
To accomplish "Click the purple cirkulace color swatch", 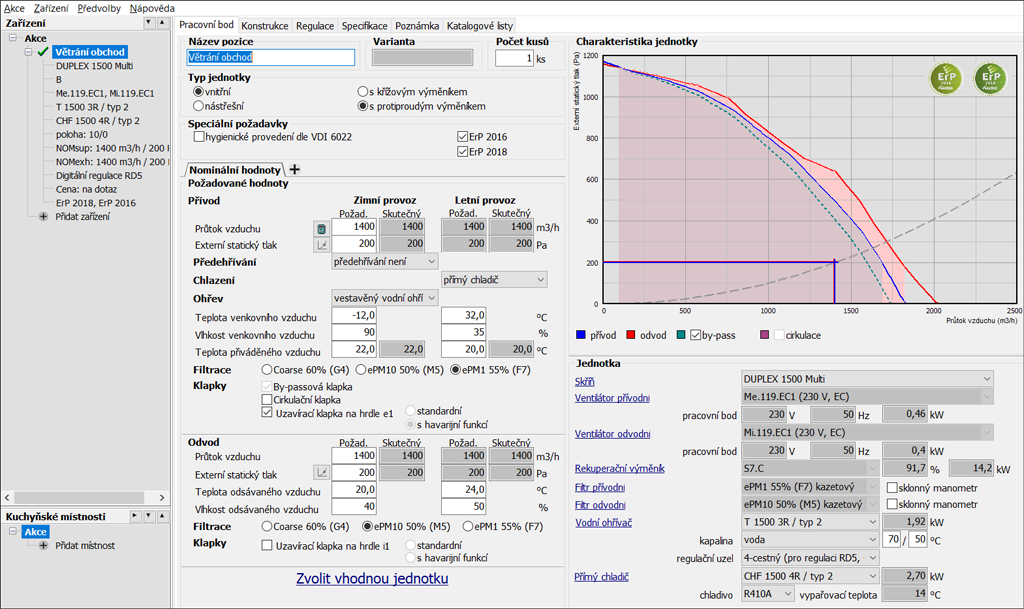I will [x=765, y=335].
